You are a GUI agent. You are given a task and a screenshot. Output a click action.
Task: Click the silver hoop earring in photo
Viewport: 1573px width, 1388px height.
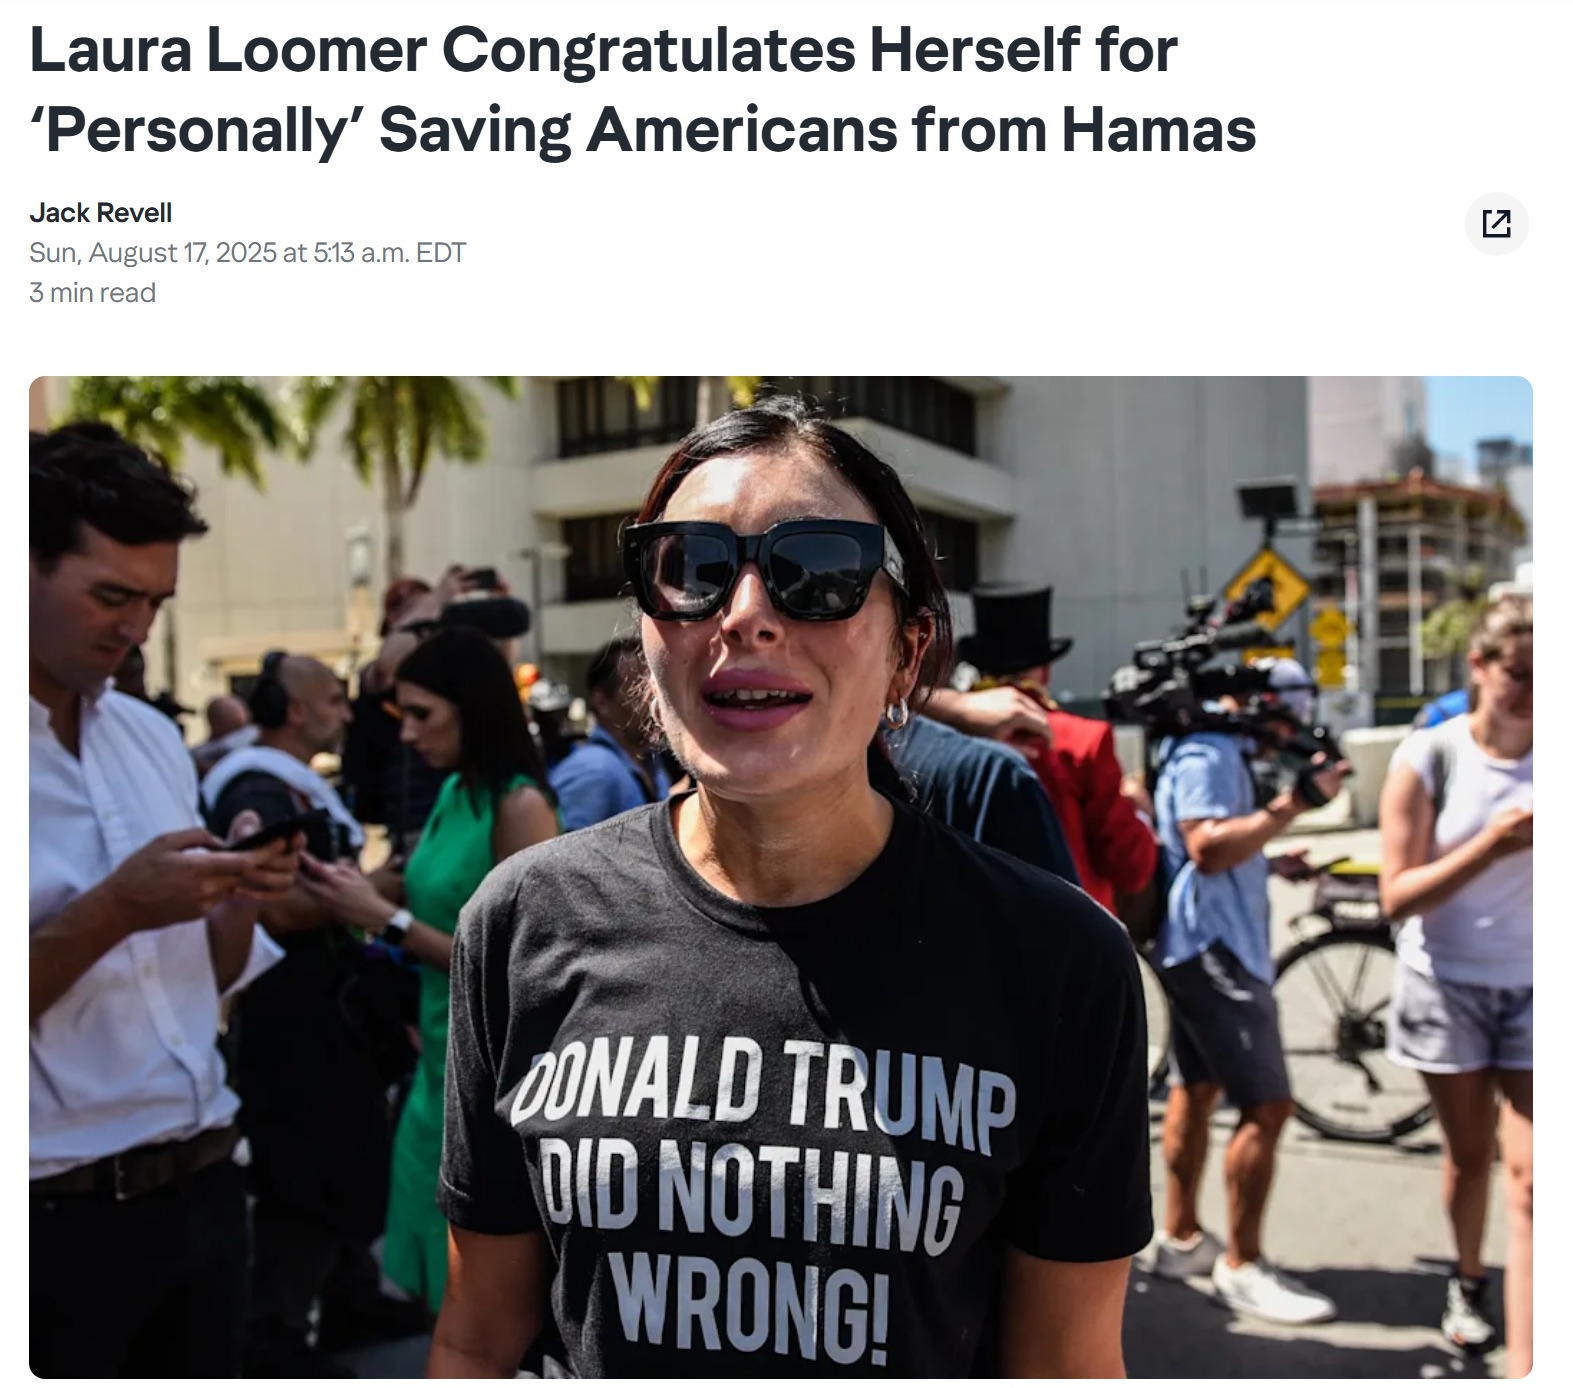(x=896, y=714)
